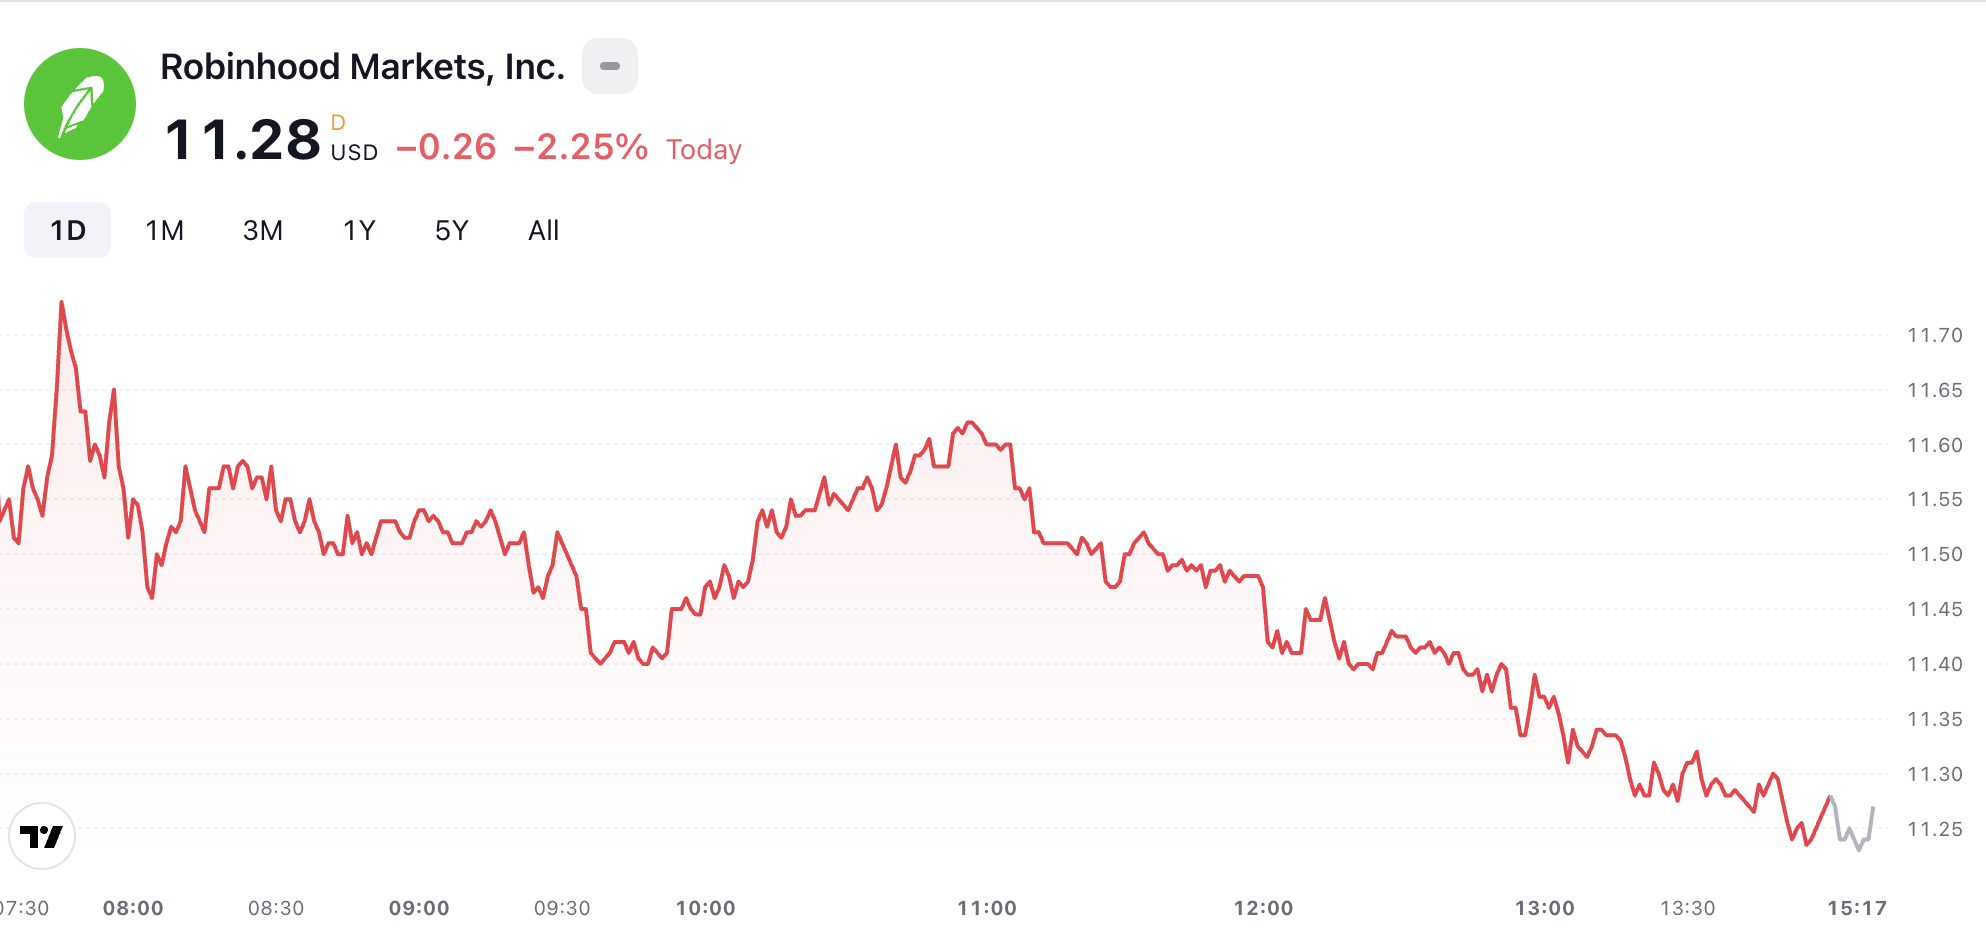Click the 09:00 time axis label
1986x934 pixels.
click(419, 908)
